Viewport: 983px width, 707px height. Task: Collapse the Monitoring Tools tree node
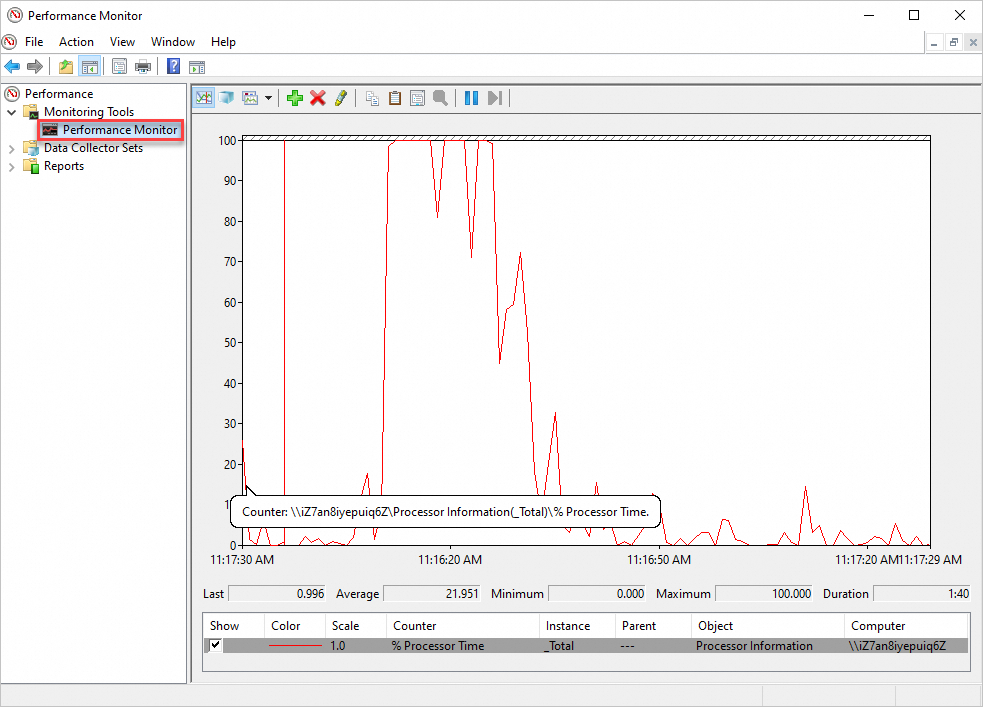click(12, 112)
